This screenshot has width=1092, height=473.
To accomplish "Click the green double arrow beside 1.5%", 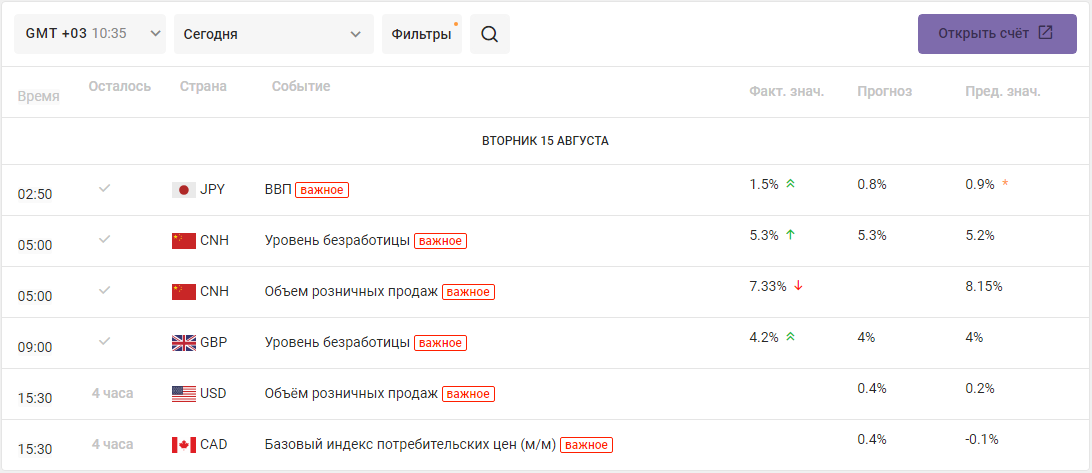I will [790, 184].
